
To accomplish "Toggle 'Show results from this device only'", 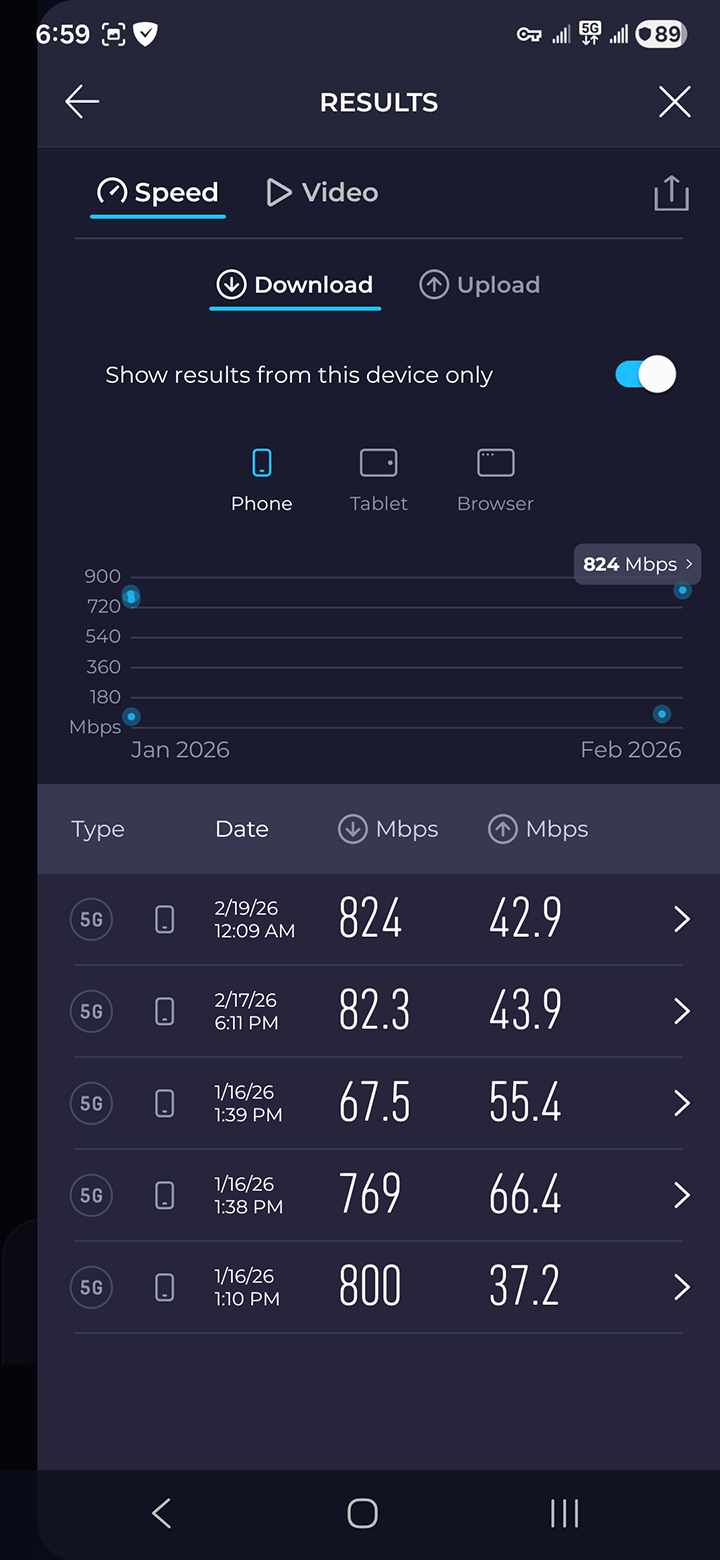I will point(645,375).
